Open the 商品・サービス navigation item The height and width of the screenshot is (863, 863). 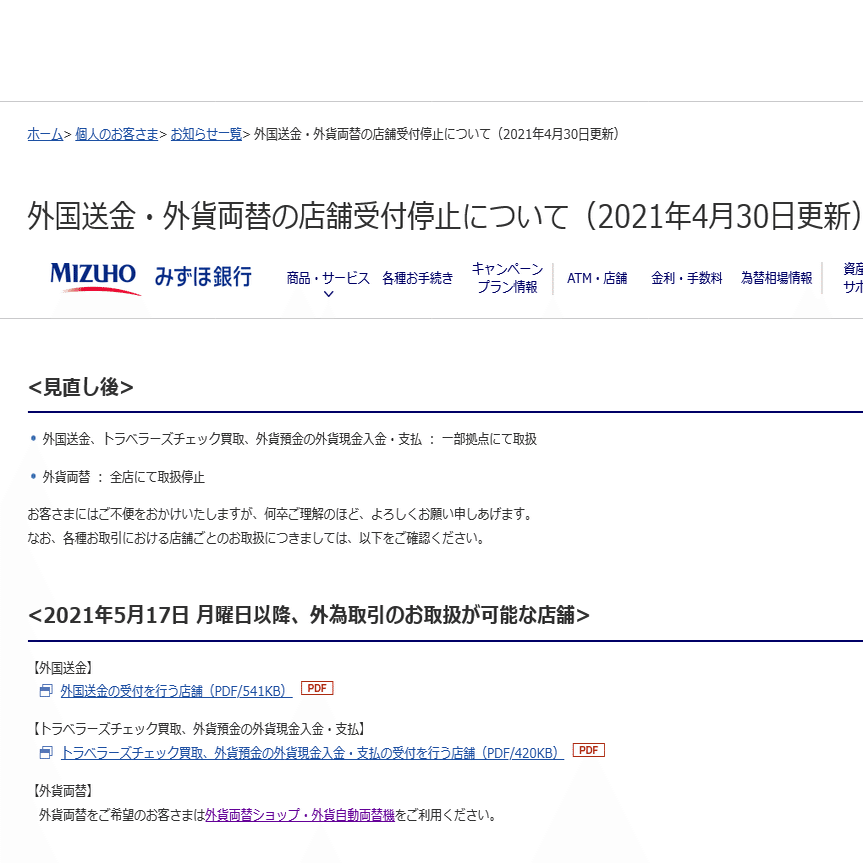(x=328, y=278)
